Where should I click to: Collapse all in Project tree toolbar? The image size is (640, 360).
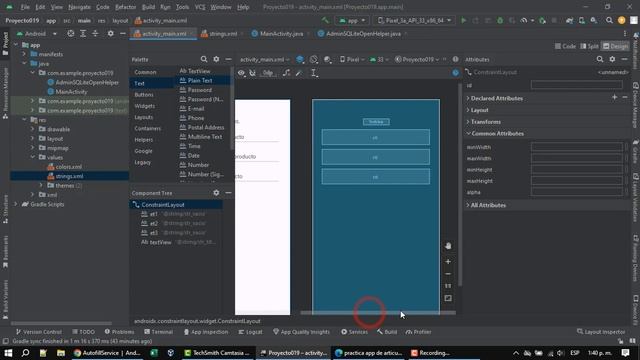pos(95,33)
